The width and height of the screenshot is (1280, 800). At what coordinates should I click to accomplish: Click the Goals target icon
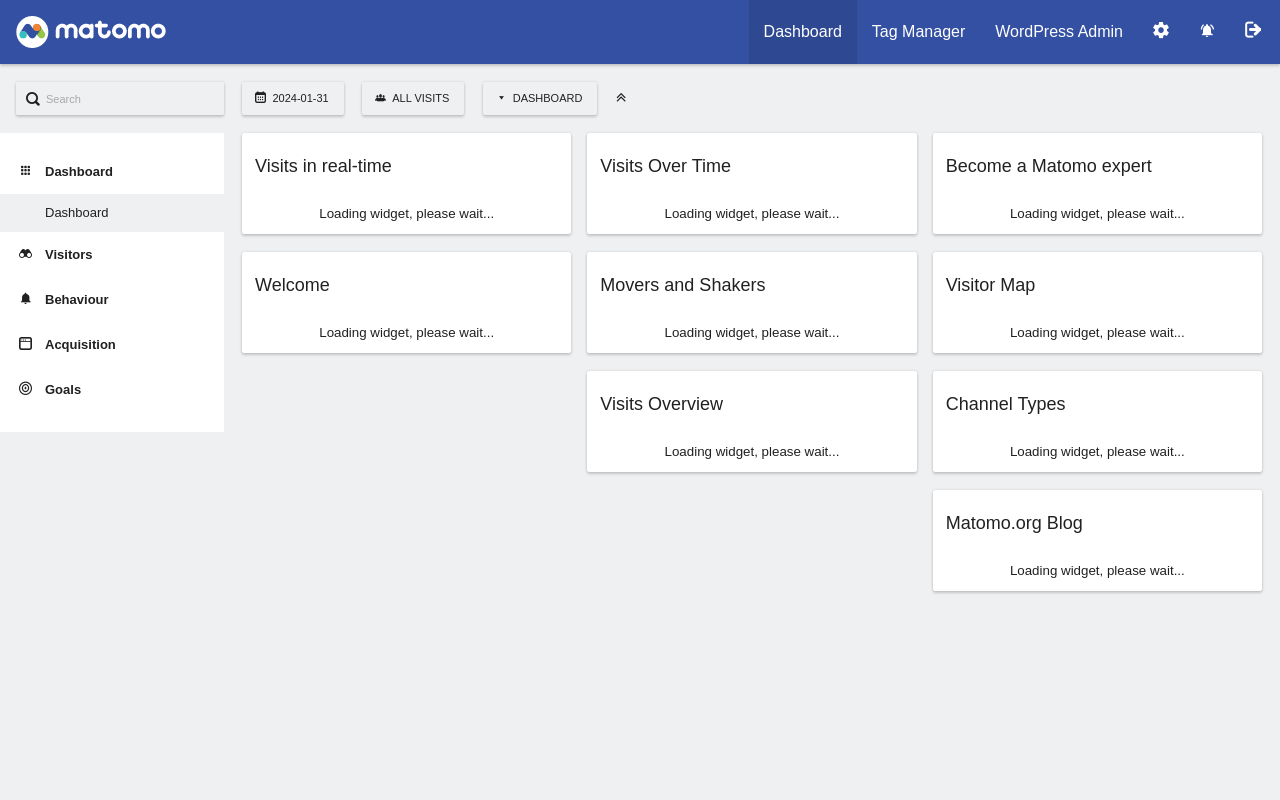[25, 389]
